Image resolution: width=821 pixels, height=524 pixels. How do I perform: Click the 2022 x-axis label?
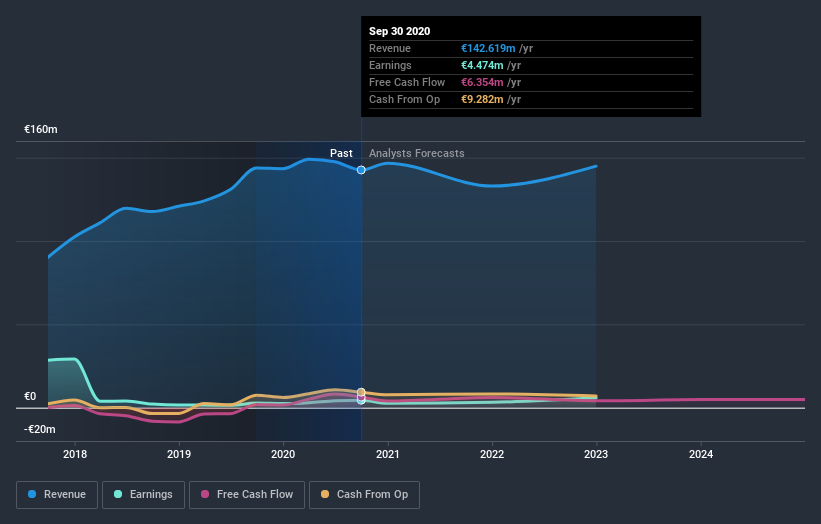492,454
